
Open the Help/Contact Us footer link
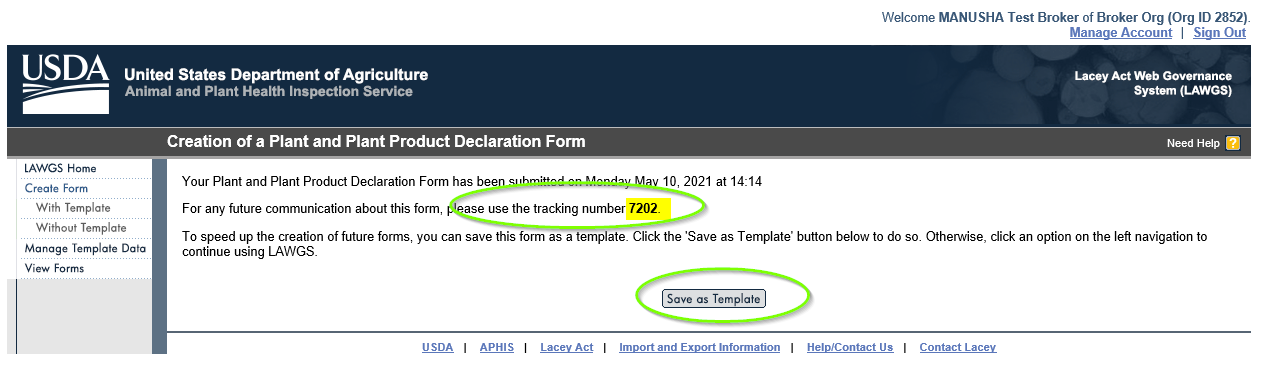pos(850,347)
